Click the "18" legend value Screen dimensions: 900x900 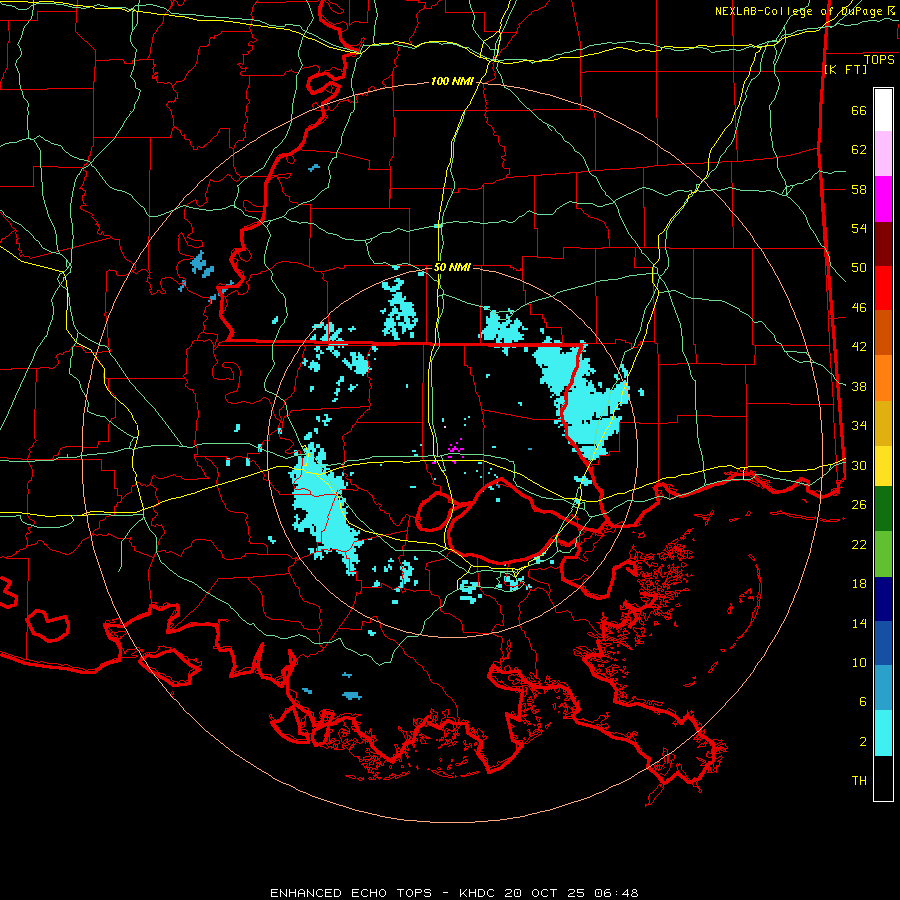point(859,584)
